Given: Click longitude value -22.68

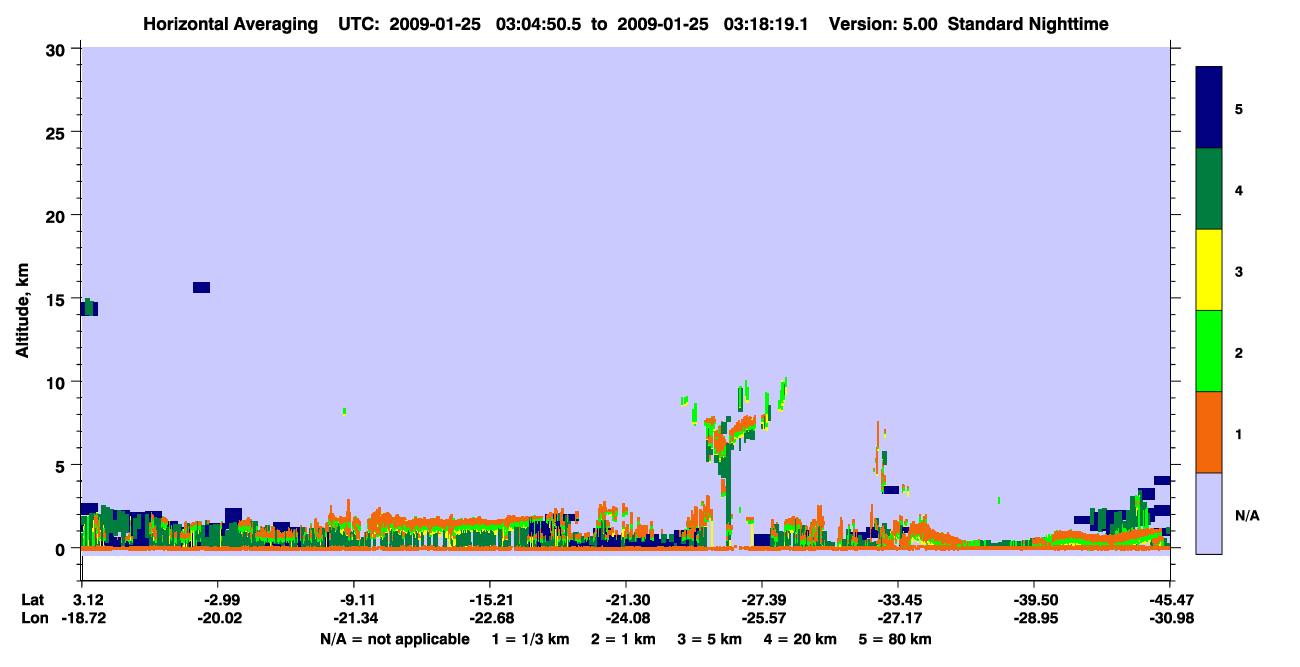Looking at the screenshot, I should [x=489, y=618].
